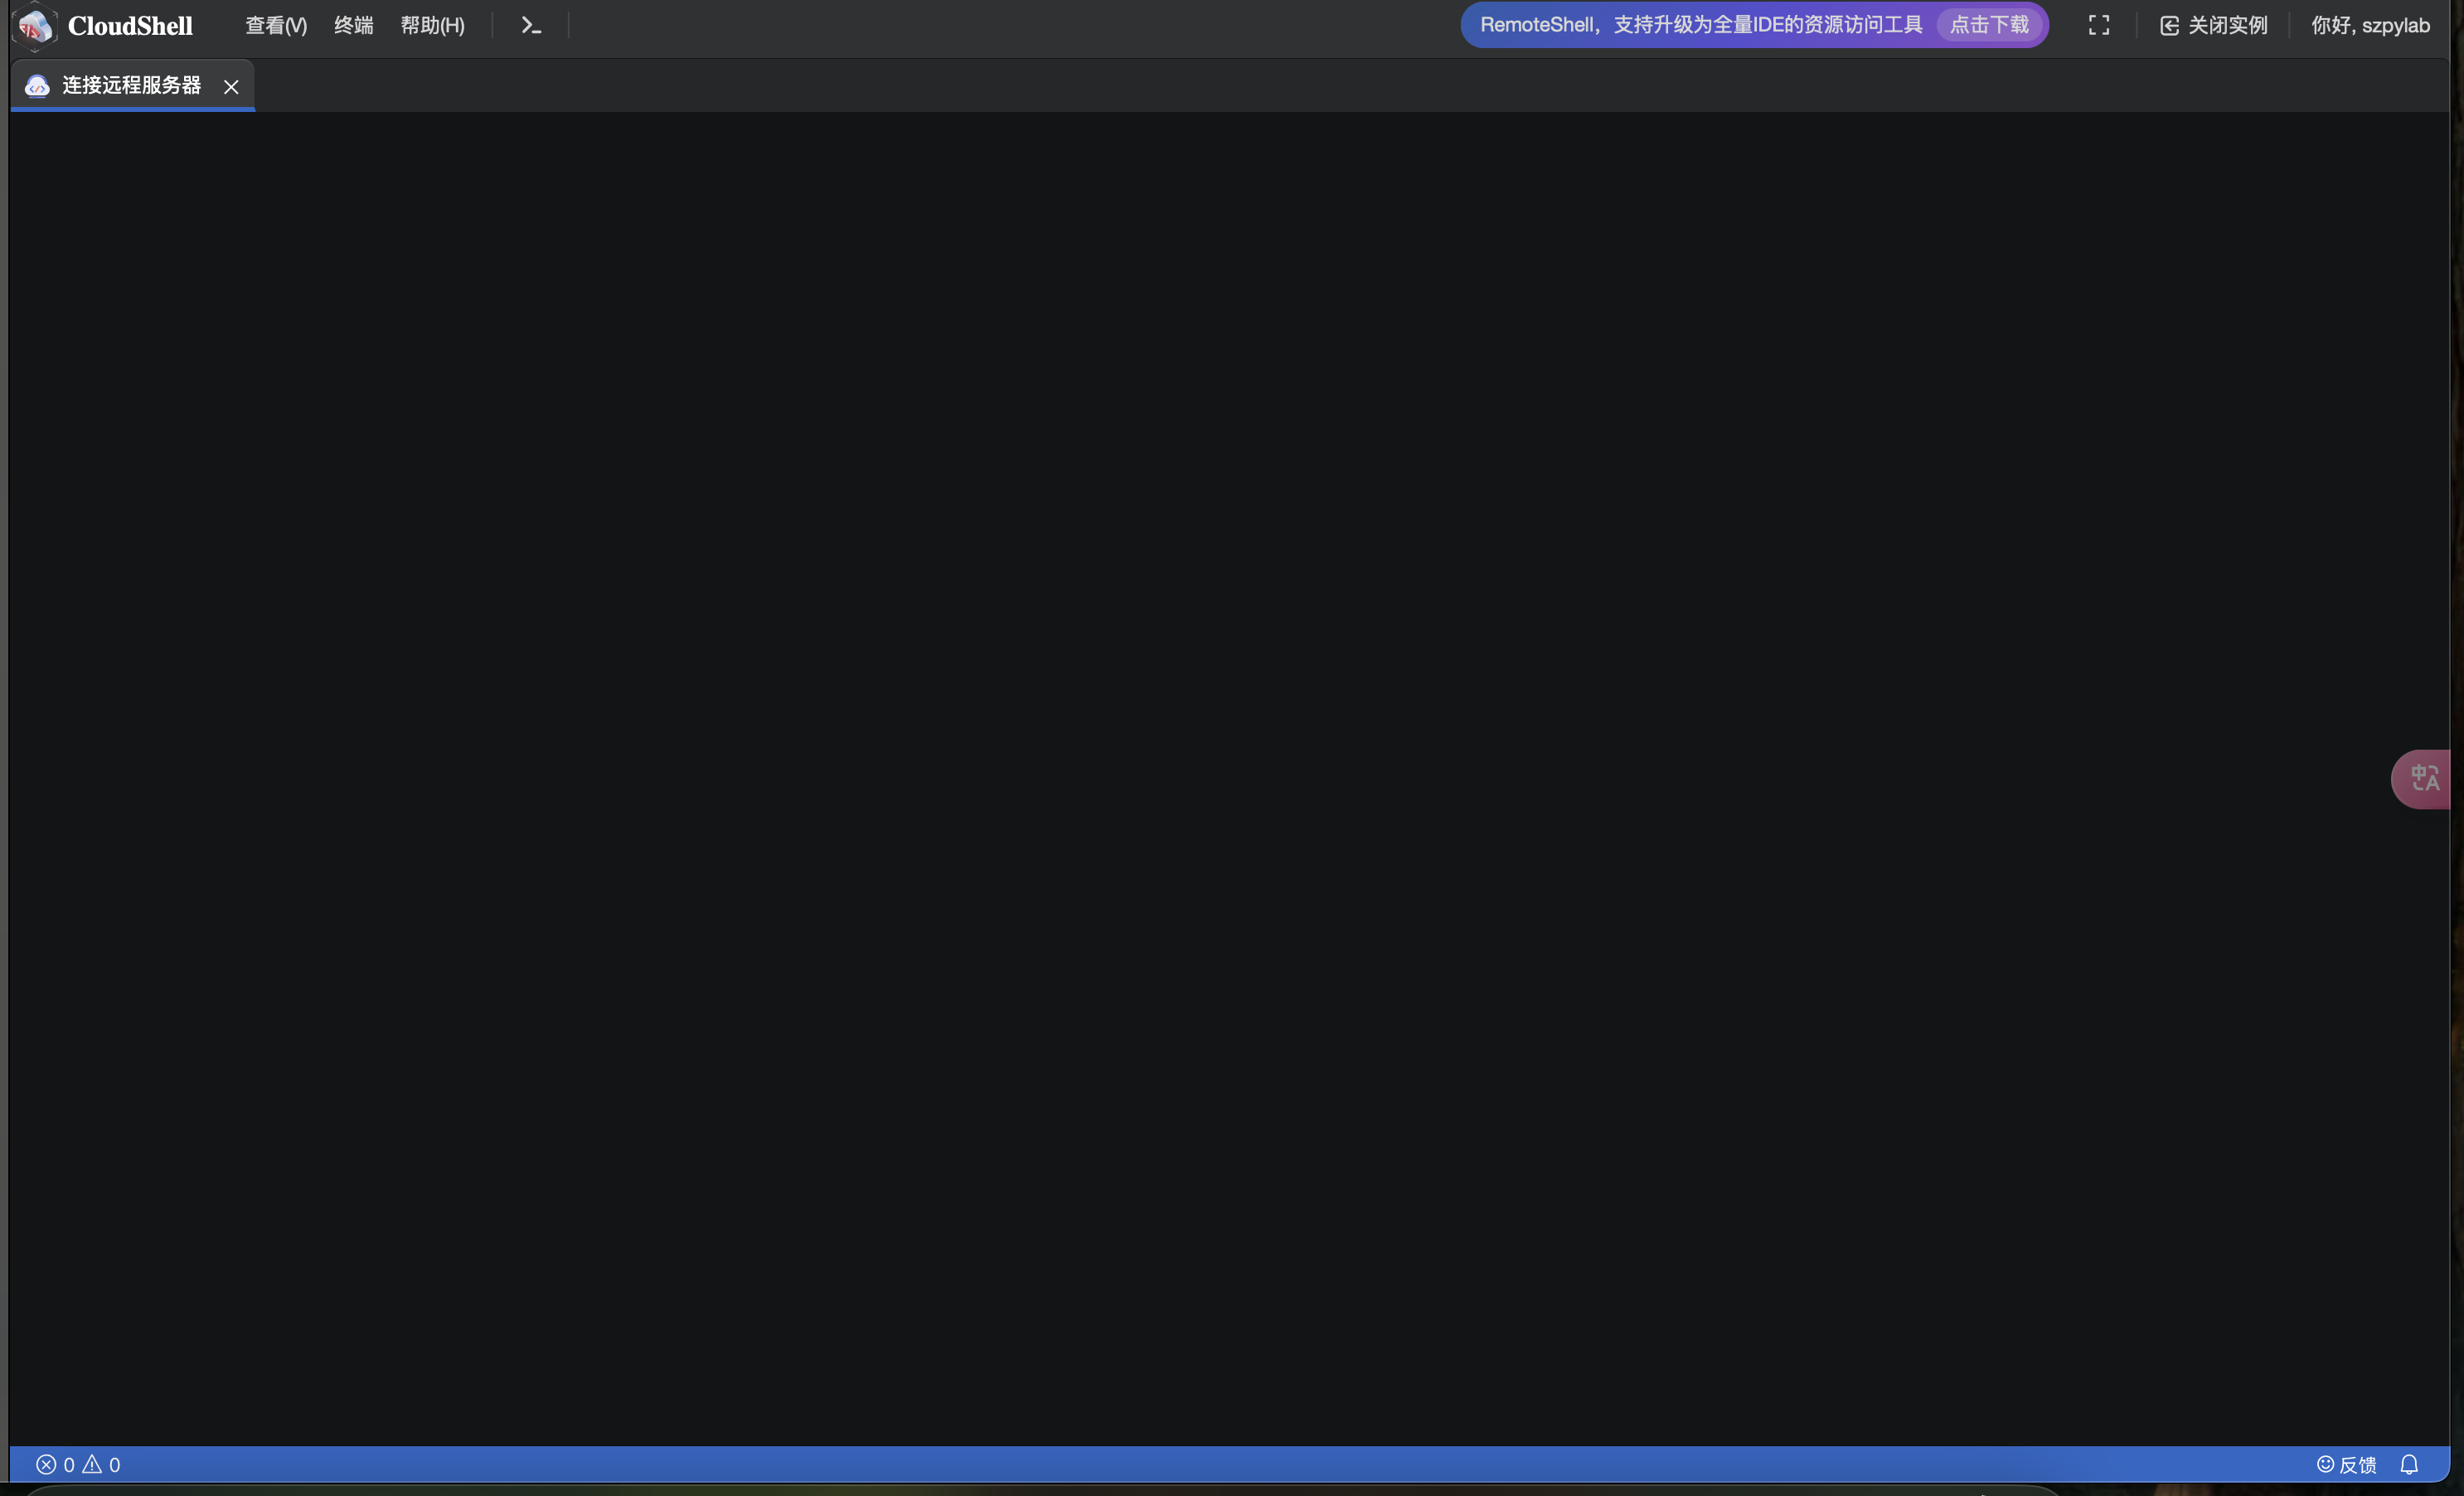Click the cloud icon on 连接远程服务器 tab

coord(37,86)
